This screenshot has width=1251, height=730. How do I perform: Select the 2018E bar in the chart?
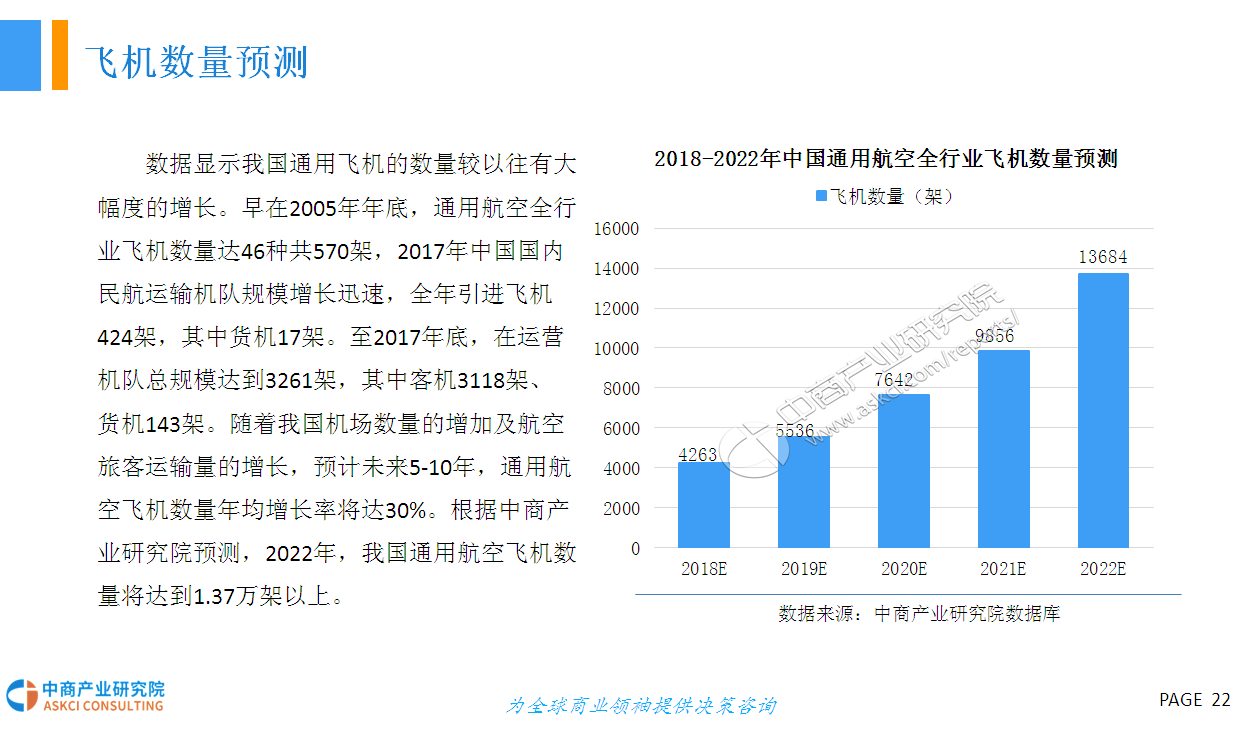[x=703, y=504]
